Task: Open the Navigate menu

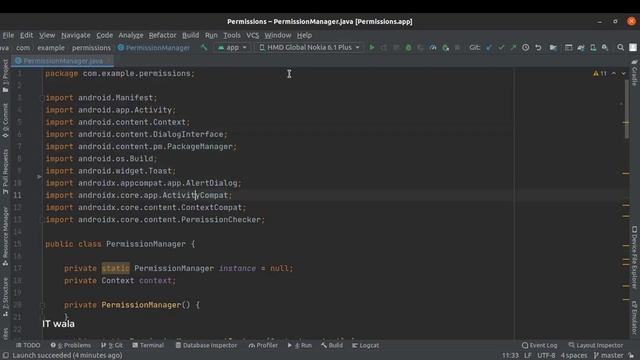Action: point(76,35)
